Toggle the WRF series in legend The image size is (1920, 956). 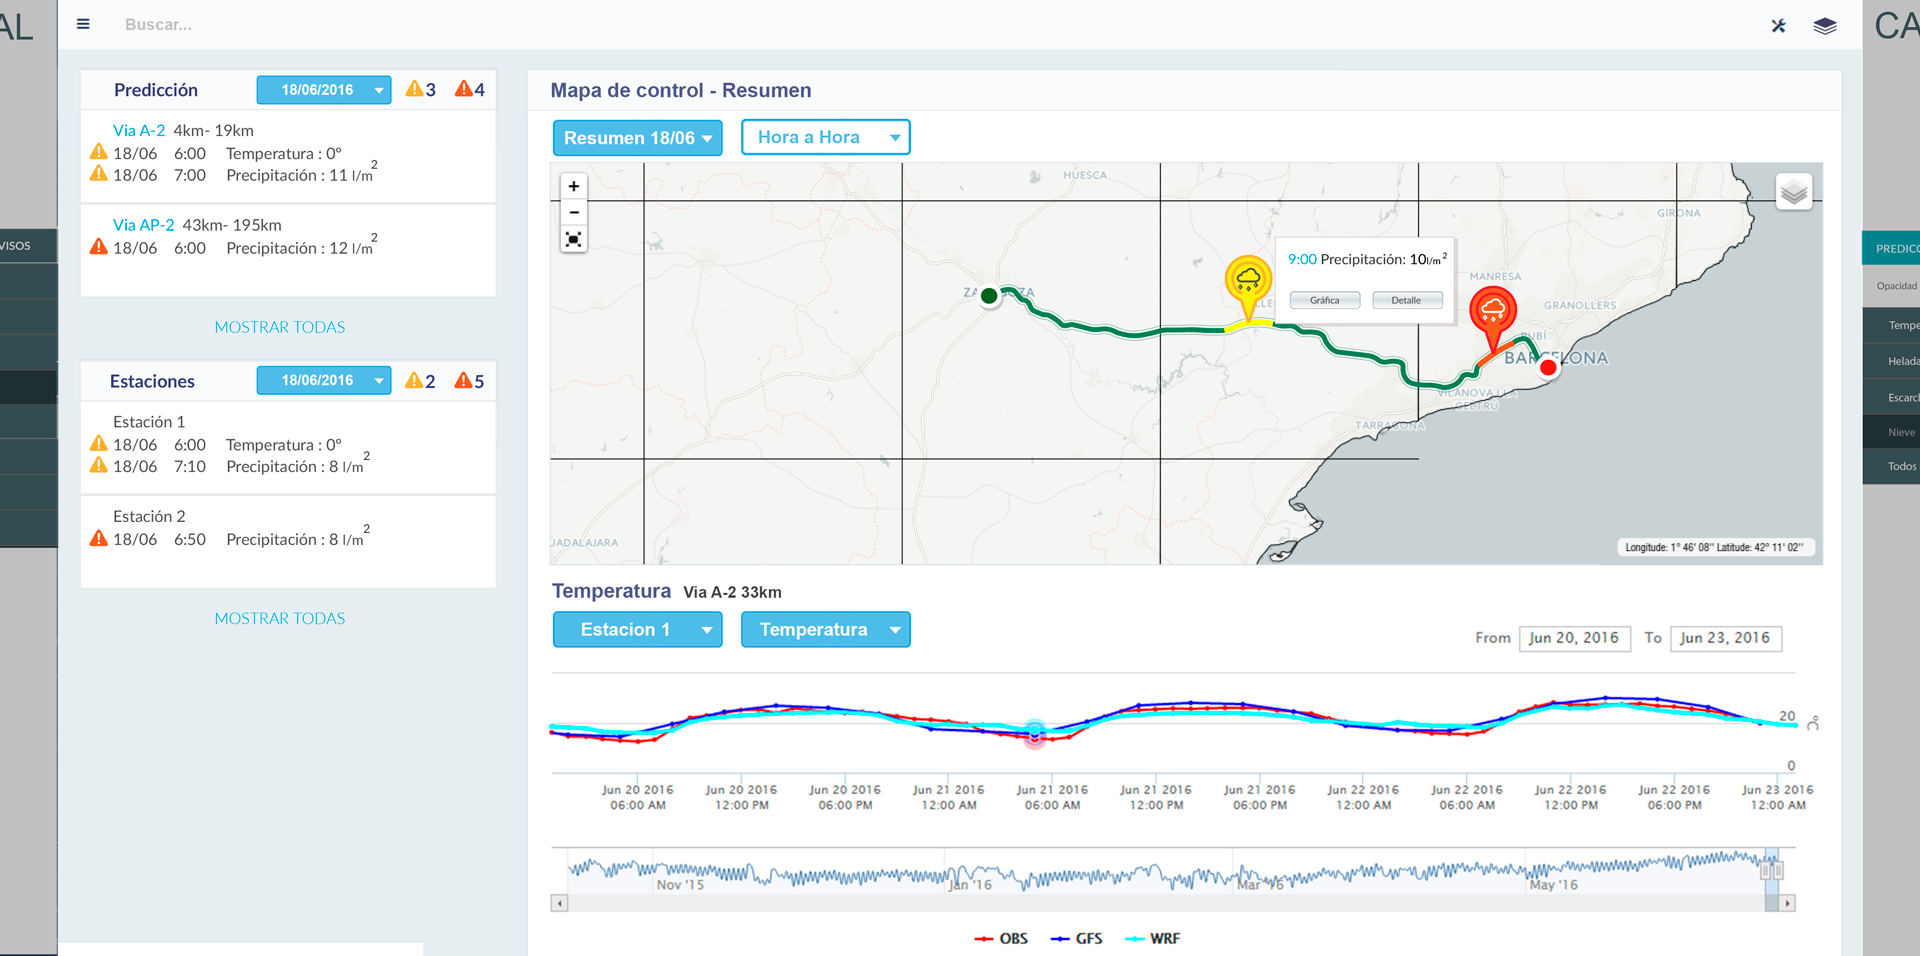(x=1153, y=938)
